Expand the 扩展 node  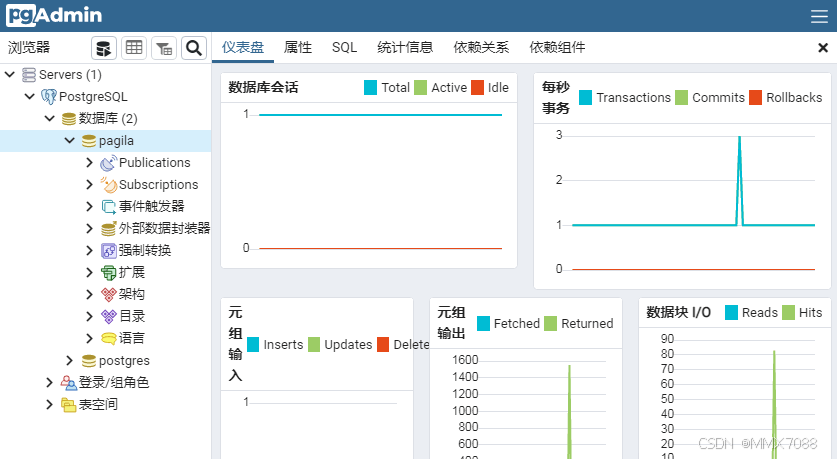point(90,273)
